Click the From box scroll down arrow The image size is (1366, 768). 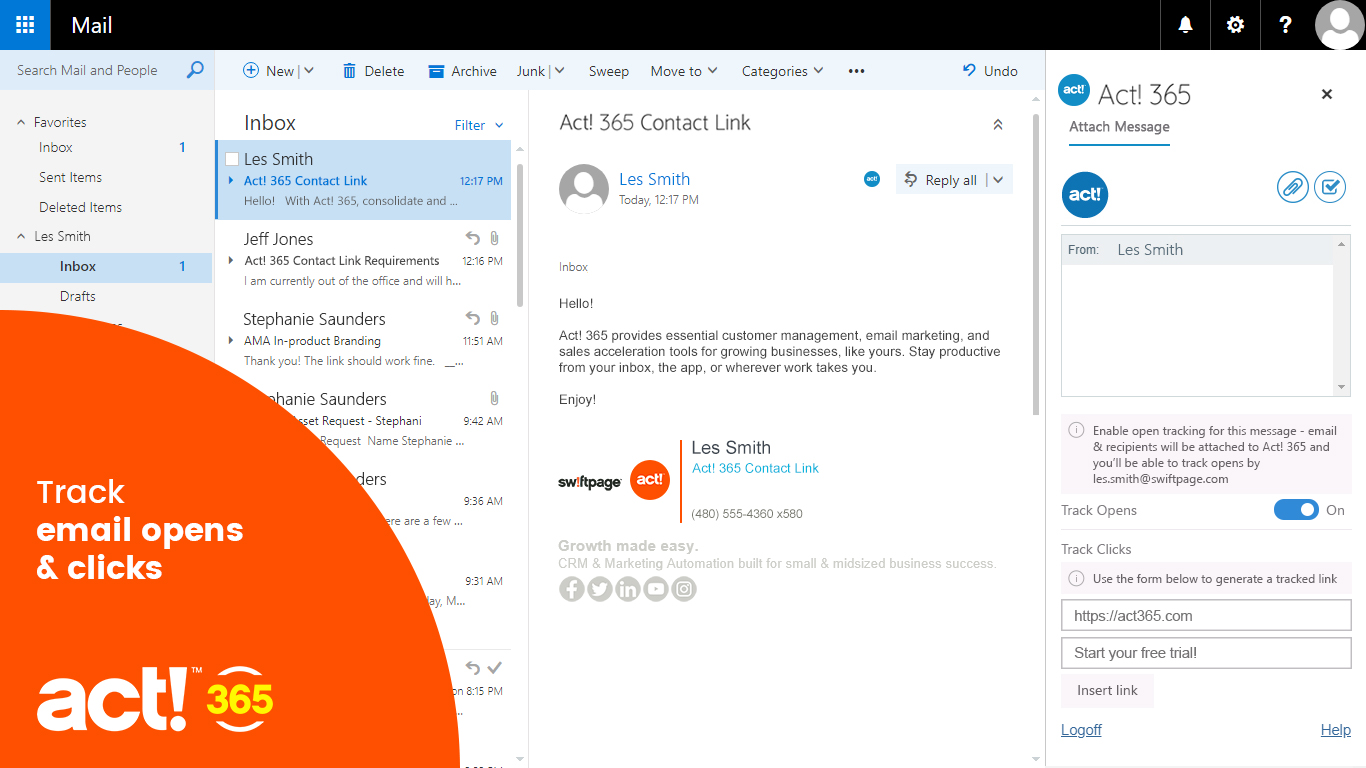point(1342,388)
